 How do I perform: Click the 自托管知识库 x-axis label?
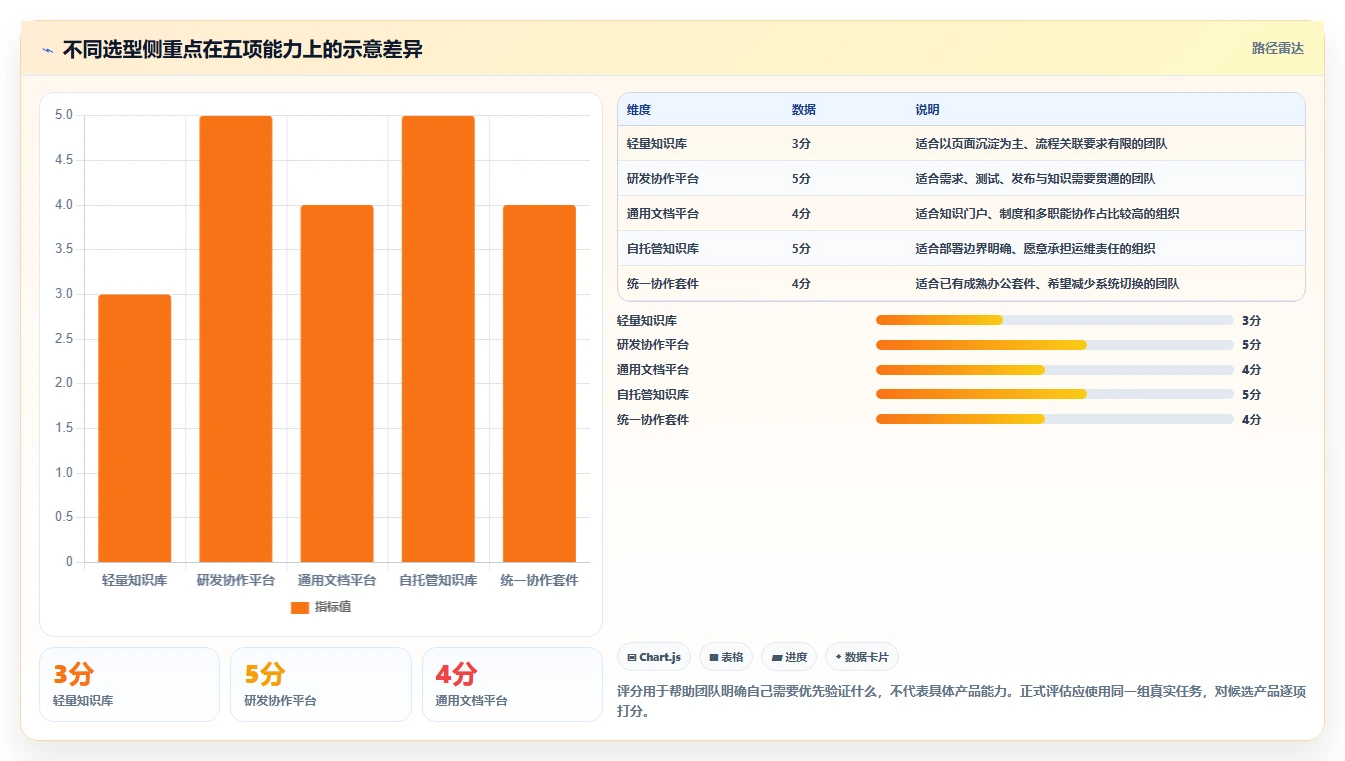(x=438, y=580)
